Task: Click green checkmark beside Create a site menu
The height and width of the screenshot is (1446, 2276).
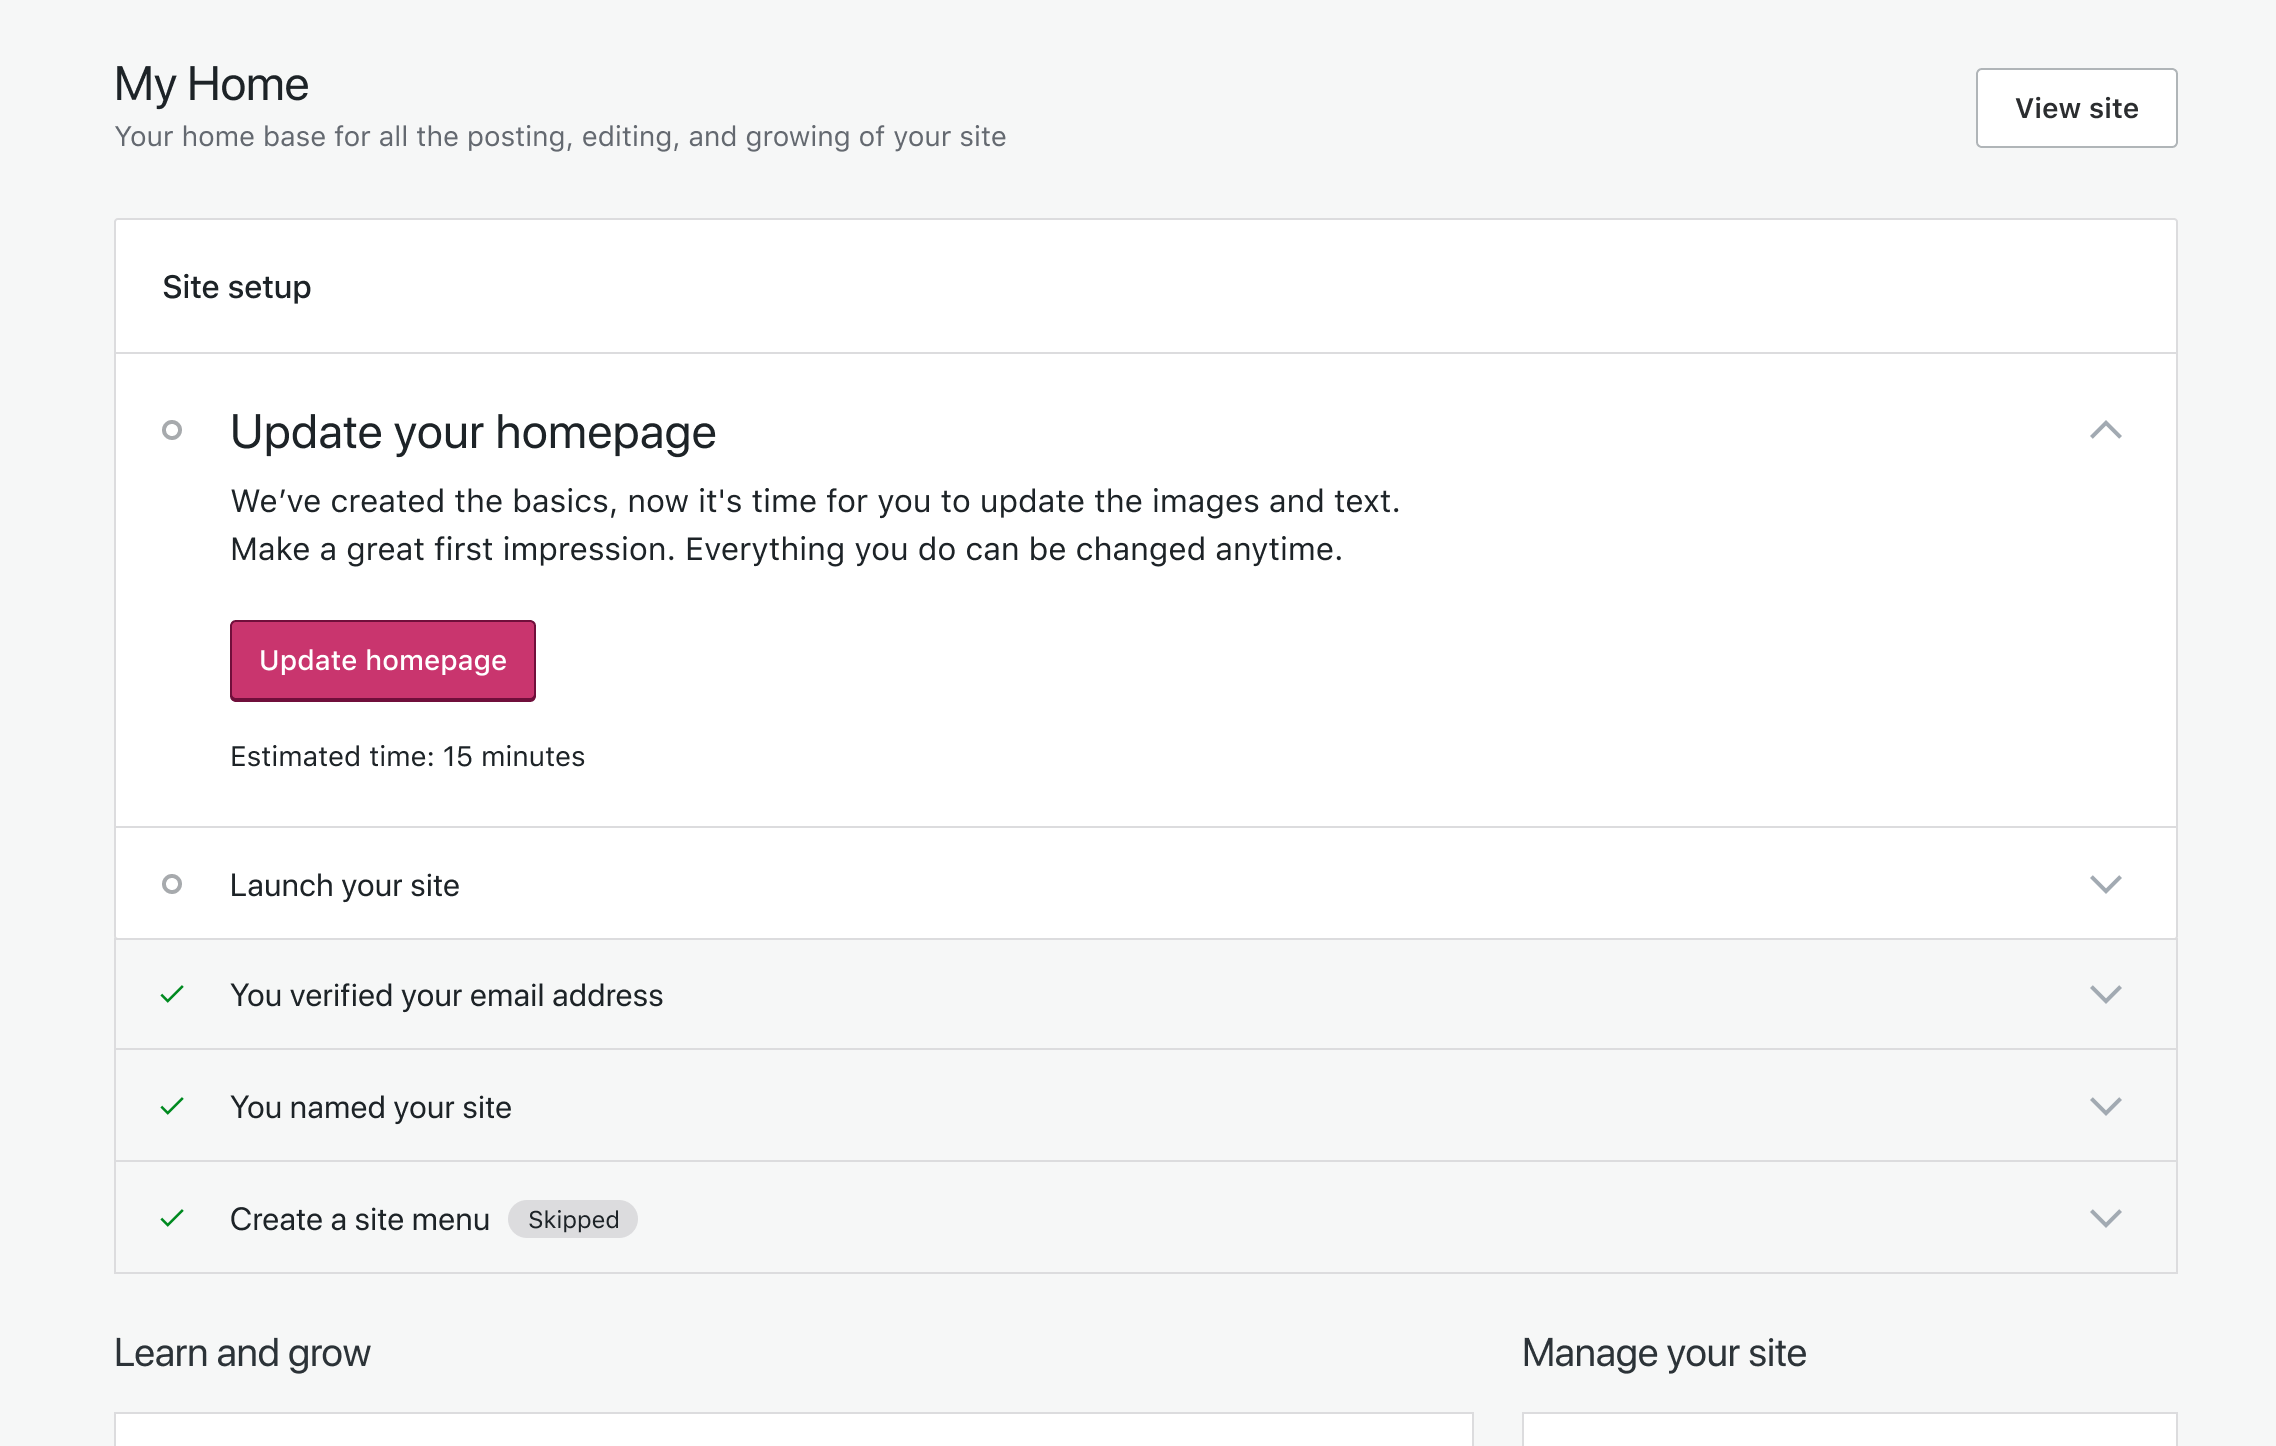Action: tap(172, 1218)
